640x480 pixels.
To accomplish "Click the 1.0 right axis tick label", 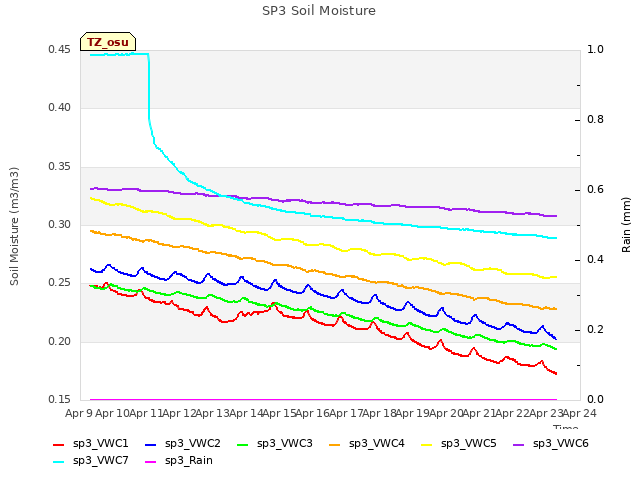I will [x=596, y=49].
